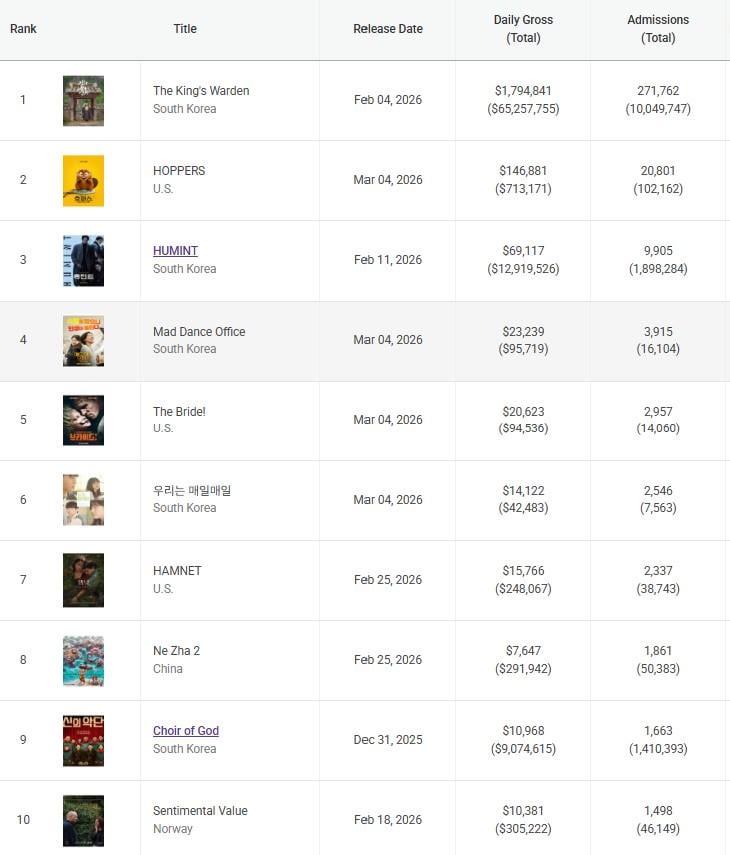Sort by the Rank column header
This screenshot has height=855, width=730.
pos(23,29)
